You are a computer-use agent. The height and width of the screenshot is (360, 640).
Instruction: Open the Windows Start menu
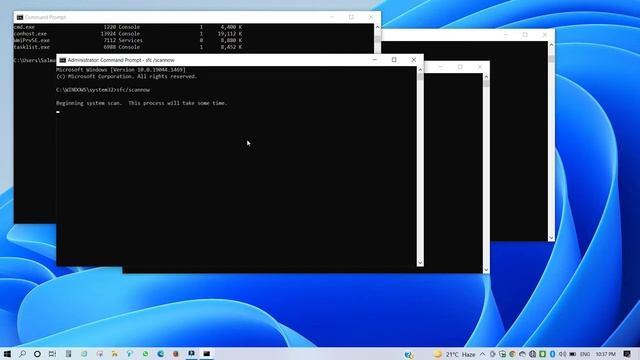[x=7, y=354]
